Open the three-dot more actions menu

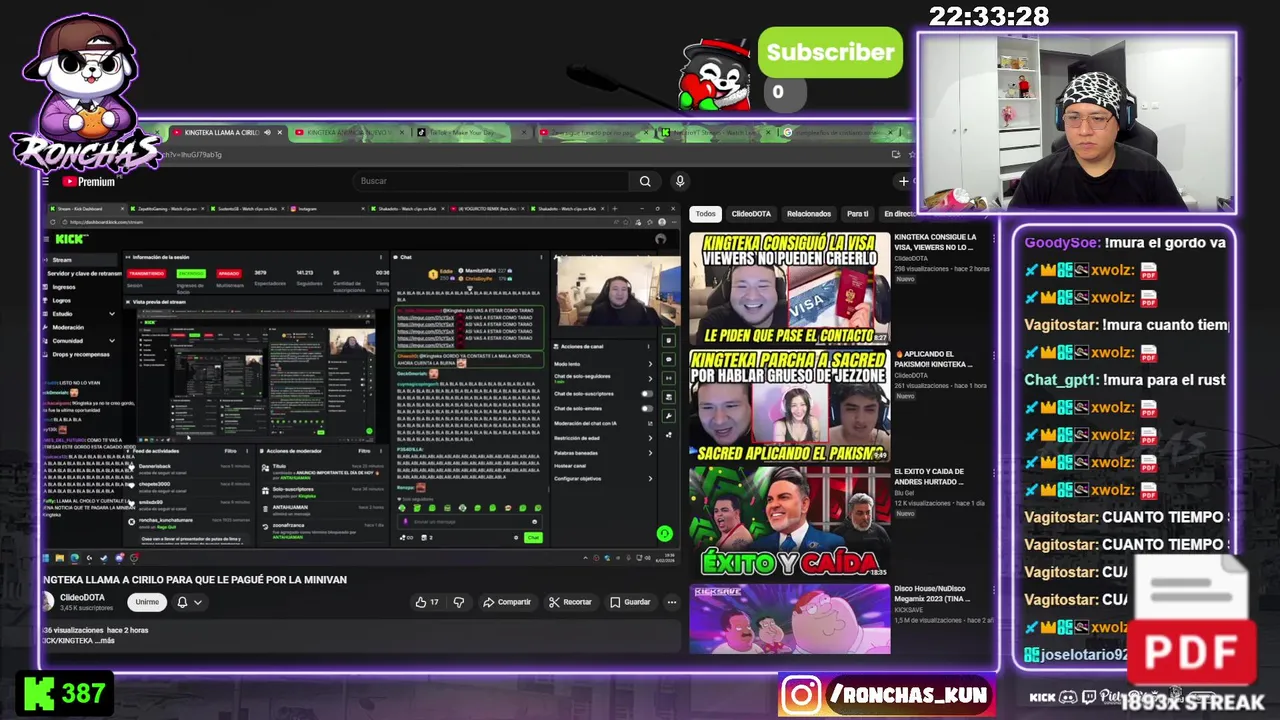tap(672, 602)
